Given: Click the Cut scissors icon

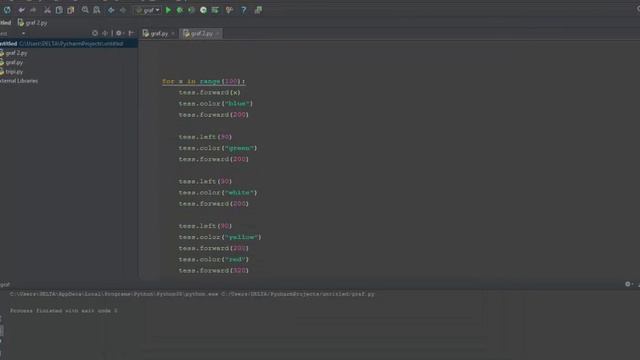Looking at the screenshot, I should point(47,10).
